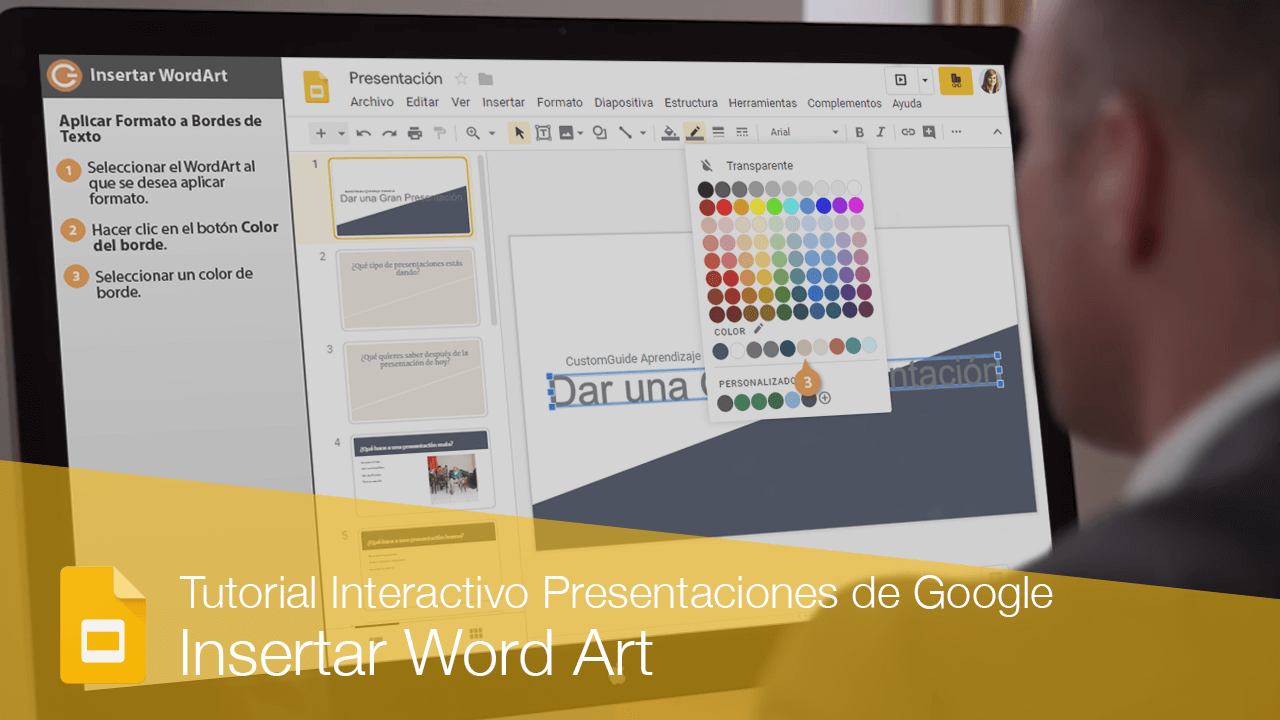
Task: Open the zoom level dropdown arrow
Action: (491, 133)
